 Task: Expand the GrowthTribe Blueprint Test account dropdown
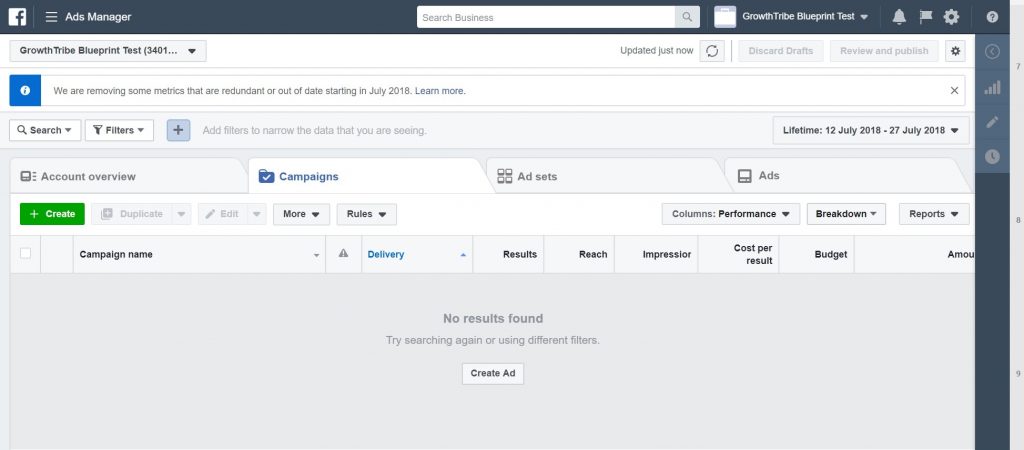108,50
